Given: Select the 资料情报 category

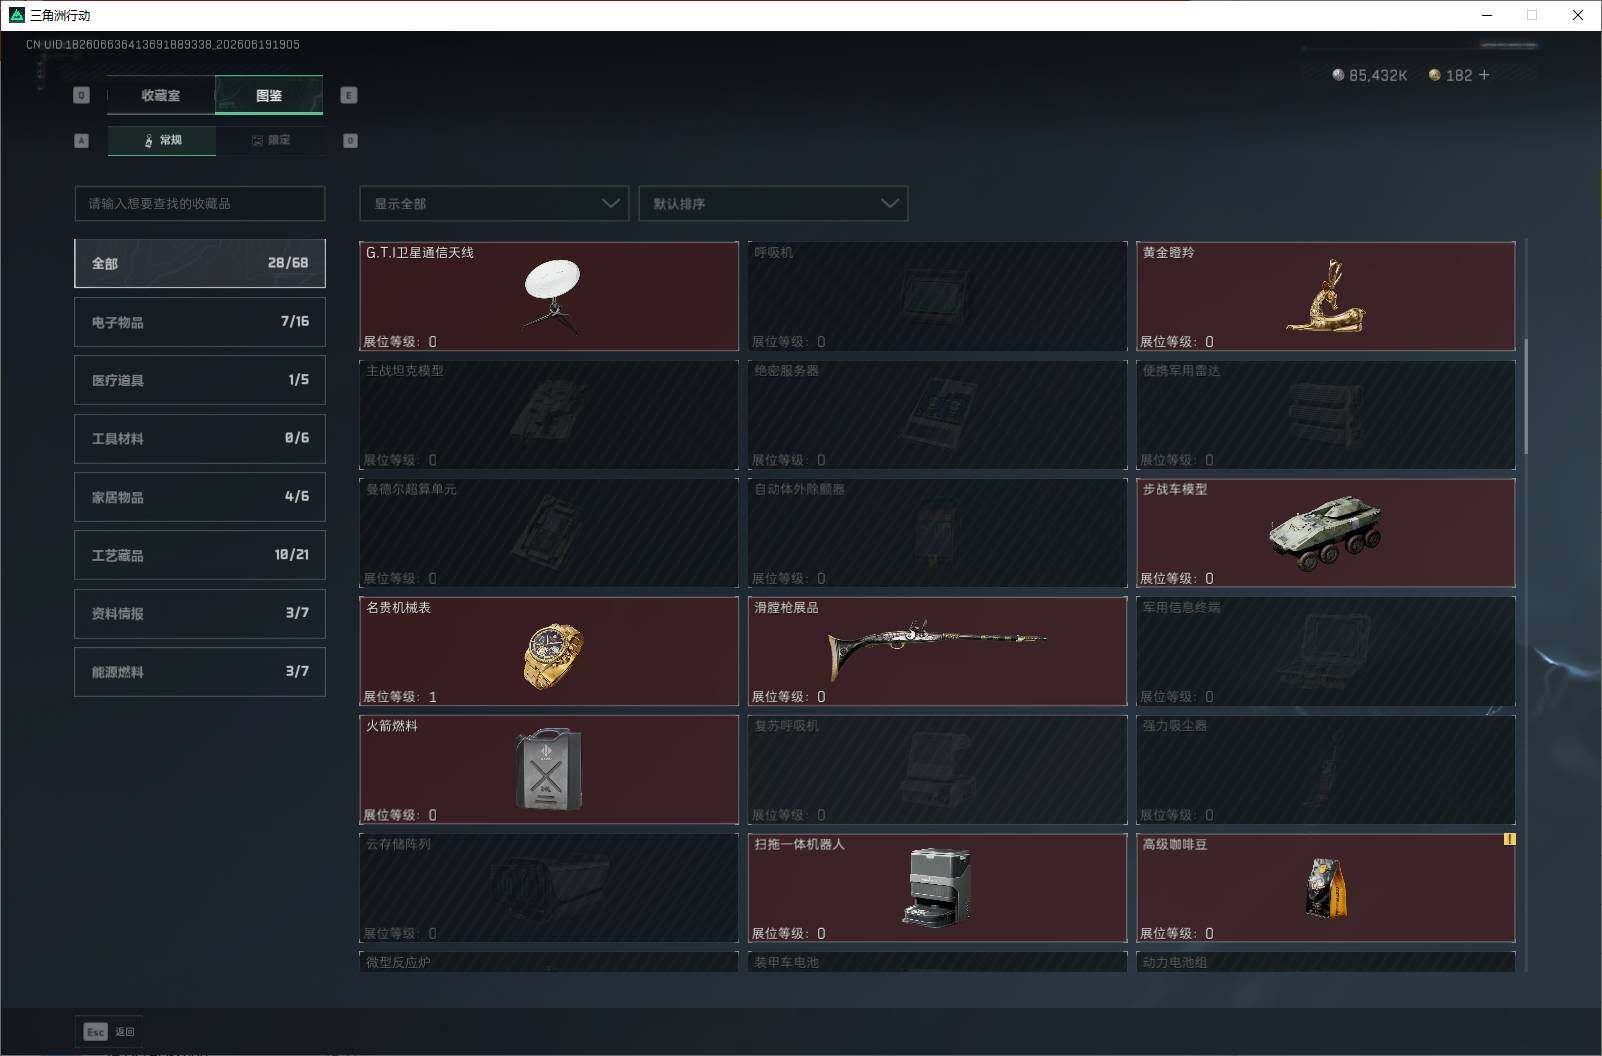Looking at the screenshot, I should click(x=200, y=613).
